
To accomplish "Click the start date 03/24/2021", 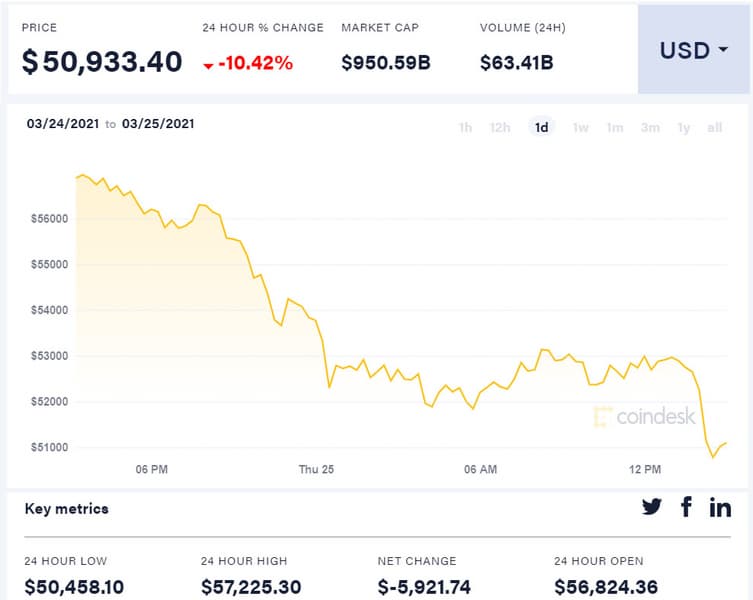I will [x=62, y=124].
